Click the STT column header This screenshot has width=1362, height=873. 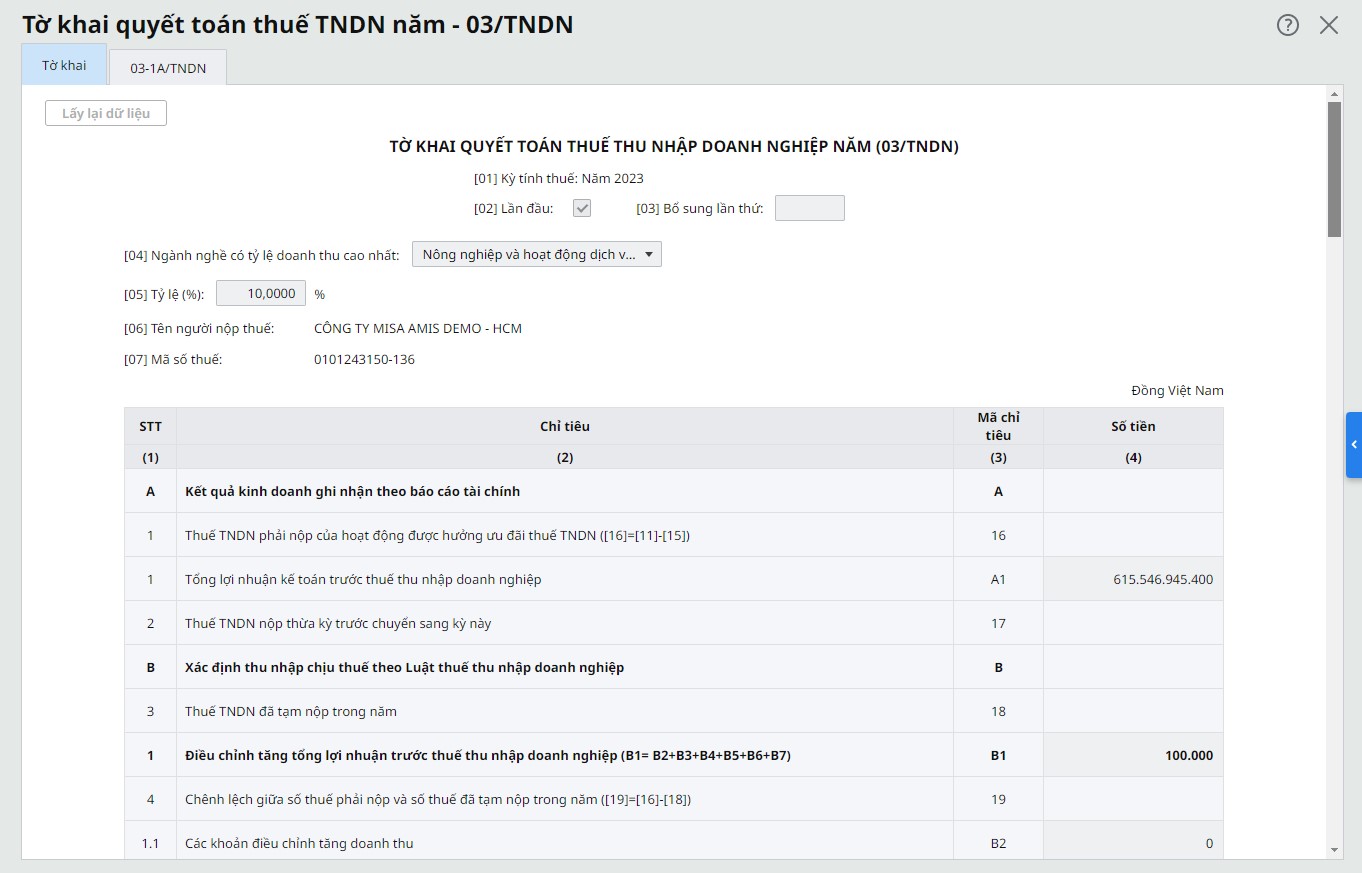pyautogui.click(x=150, y=426)
